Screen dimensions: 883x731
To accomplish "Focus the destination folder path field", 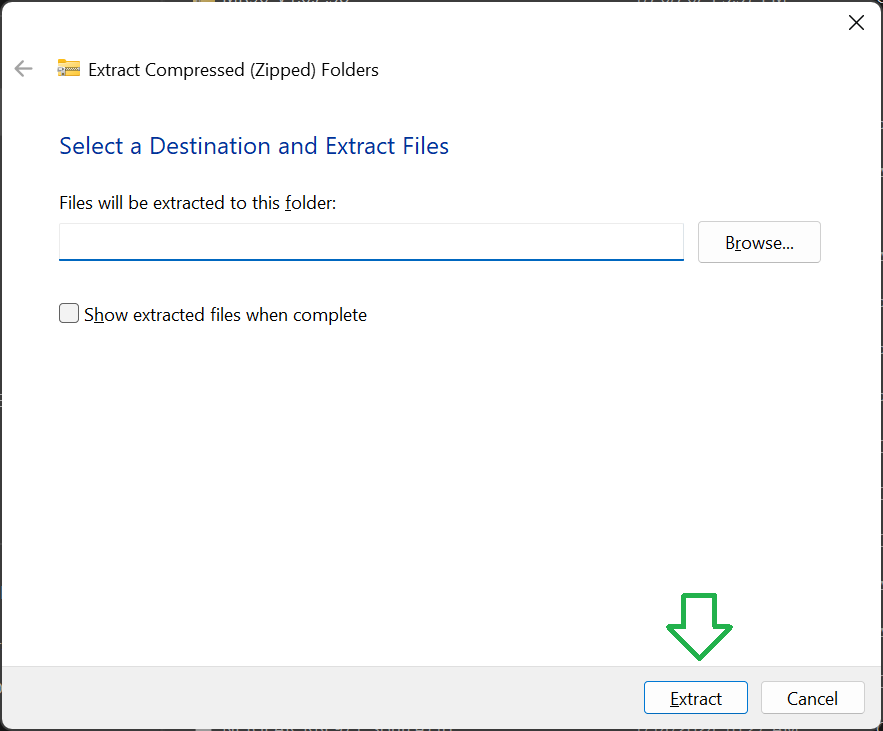I will point(371,242).
